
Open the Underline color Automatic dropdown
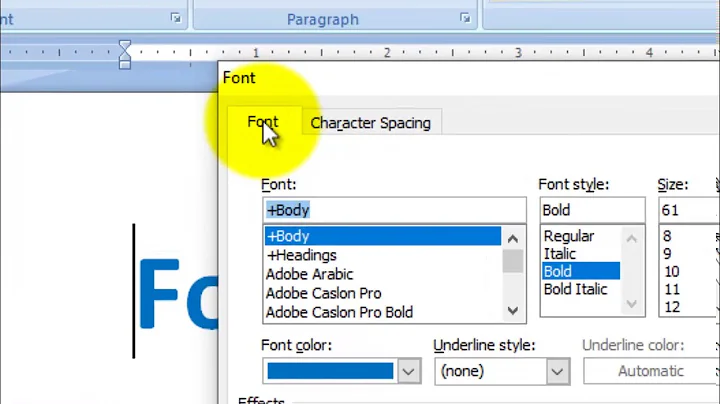pos(651,371)
